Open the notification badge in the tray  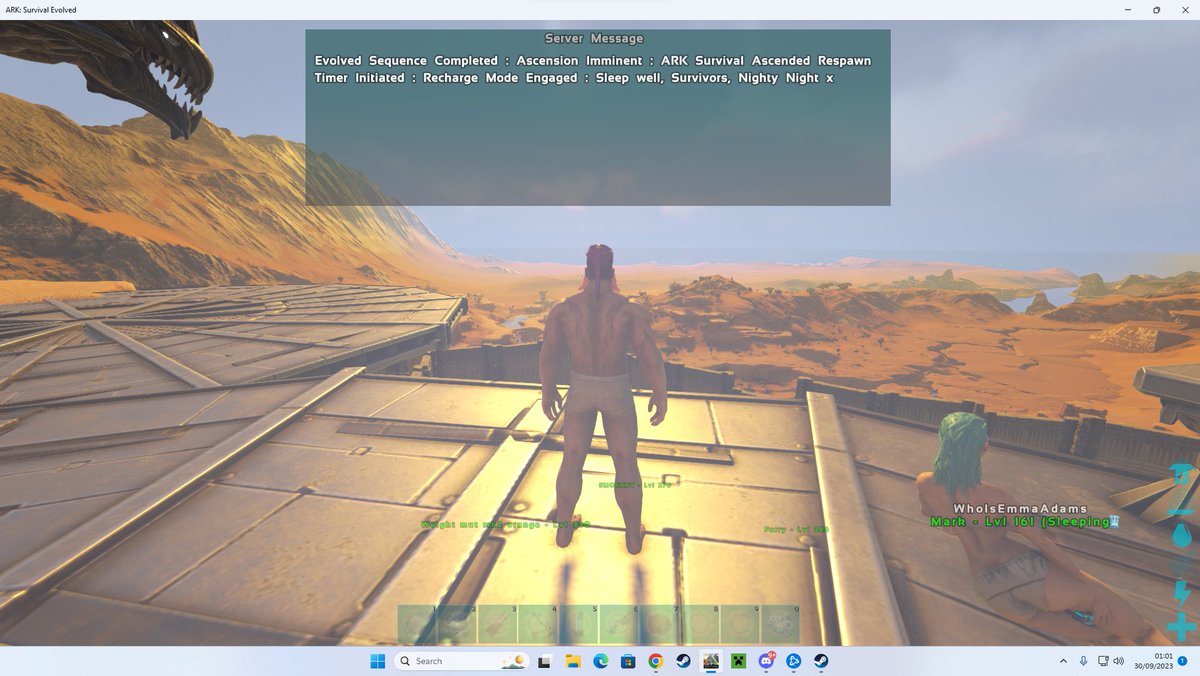click(x=1183, y=661)
